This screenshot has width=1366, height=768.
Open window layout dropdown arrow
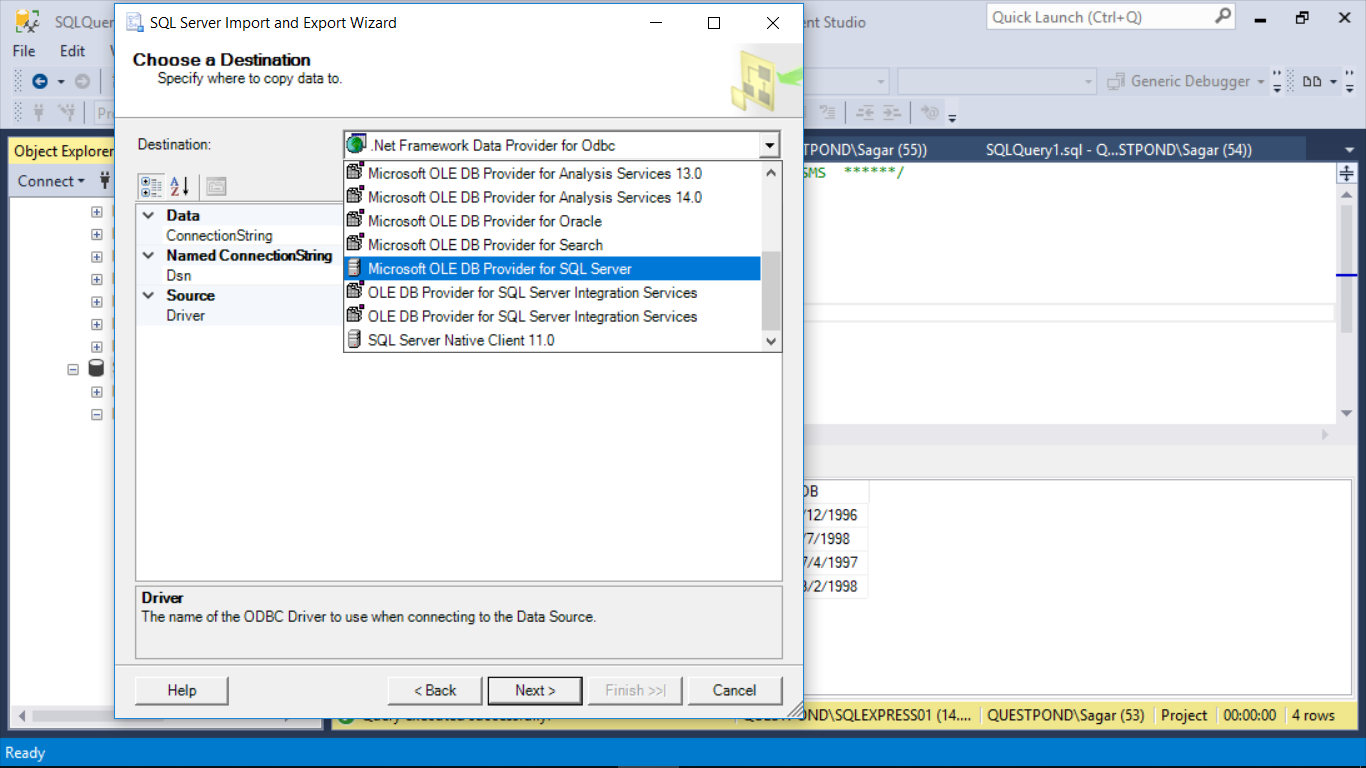click(1334, 82)
